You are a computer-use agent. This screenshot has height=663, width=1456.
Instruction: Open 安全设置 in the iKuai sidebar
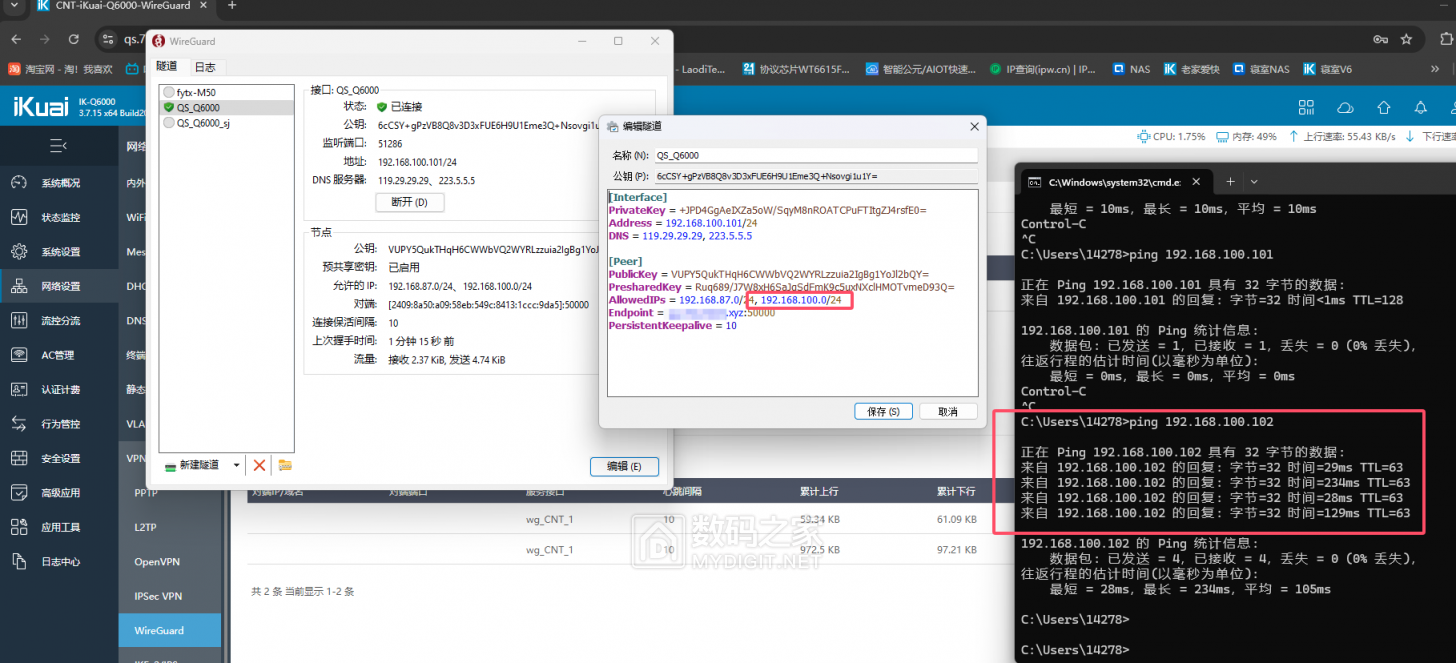59,459
